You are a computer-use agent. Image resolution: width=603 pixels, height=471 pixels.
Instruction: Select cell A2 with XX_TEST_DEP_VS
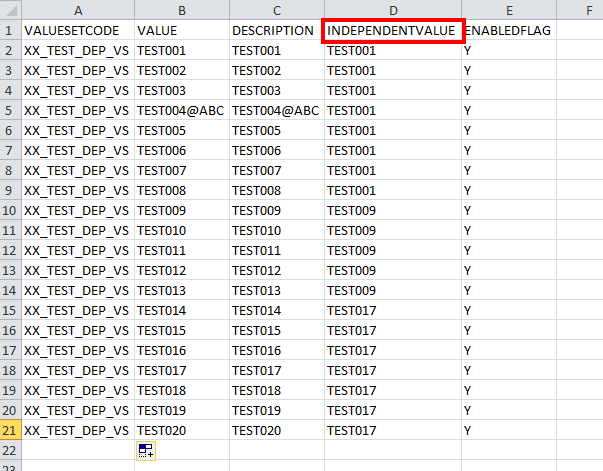coord(78,50)
